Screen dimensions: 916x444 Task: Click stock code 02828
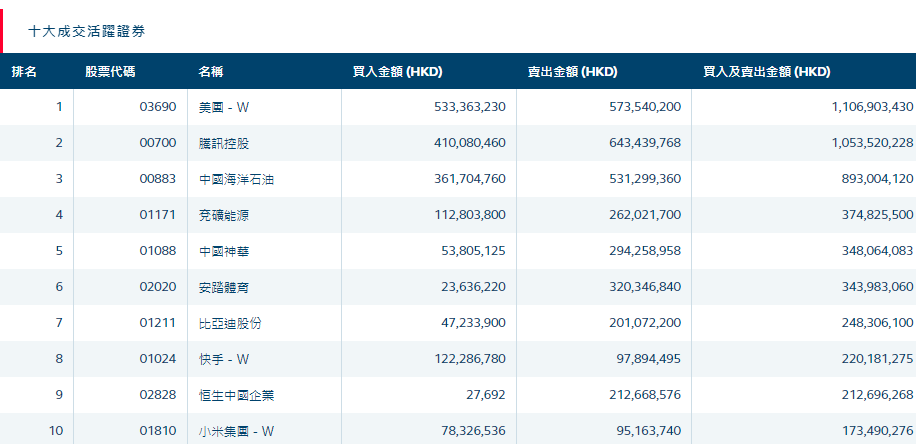(158, 395)
